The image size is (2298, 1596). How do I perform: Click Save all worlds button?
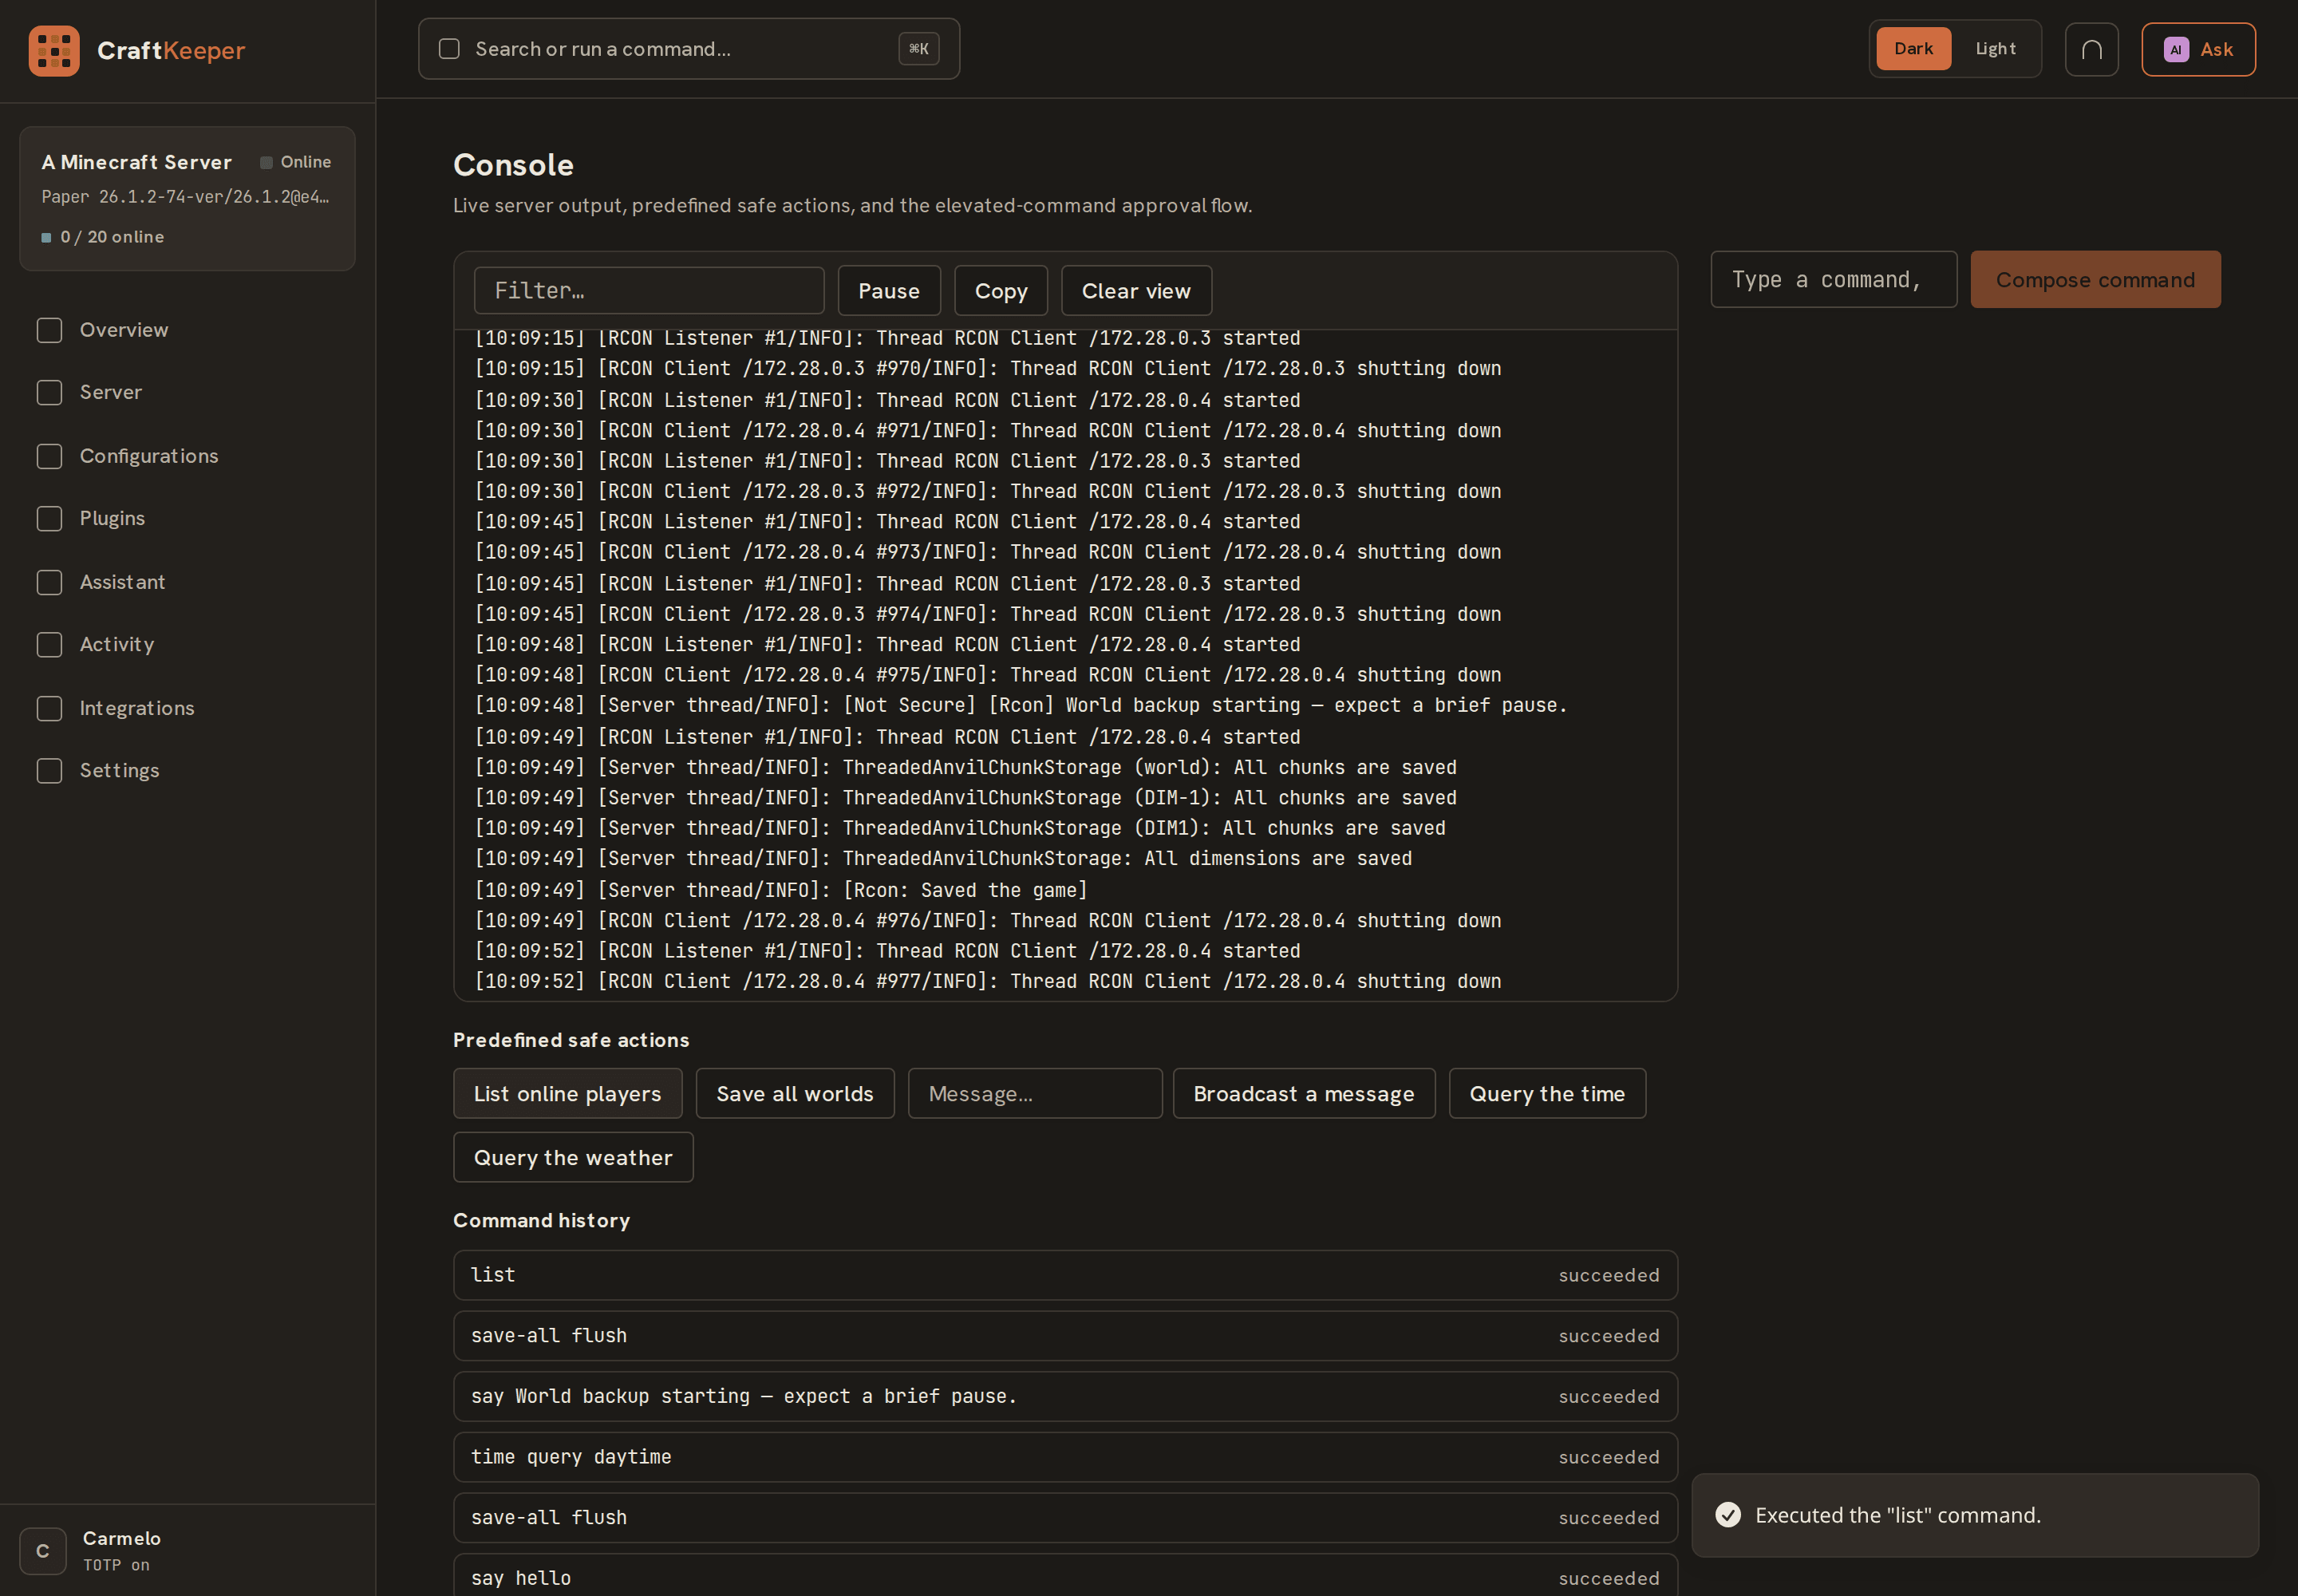(x=794, y=1094)
